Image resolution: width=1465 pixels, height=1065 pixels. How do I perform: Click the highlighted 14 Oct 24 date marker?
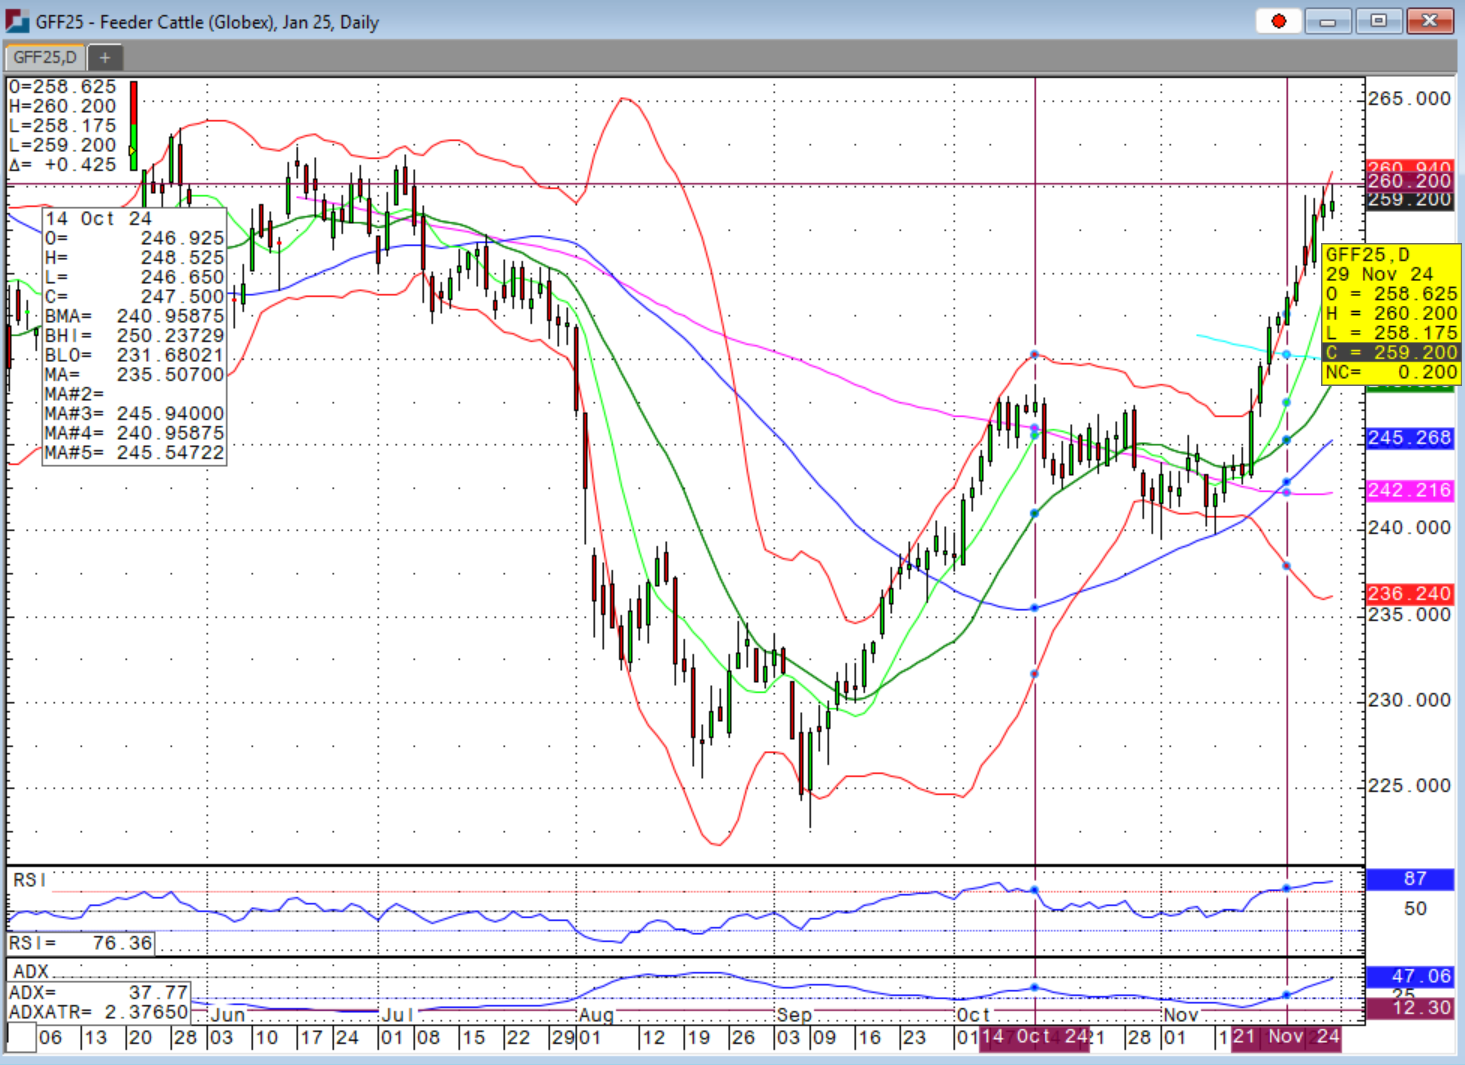[1034, 1037]
